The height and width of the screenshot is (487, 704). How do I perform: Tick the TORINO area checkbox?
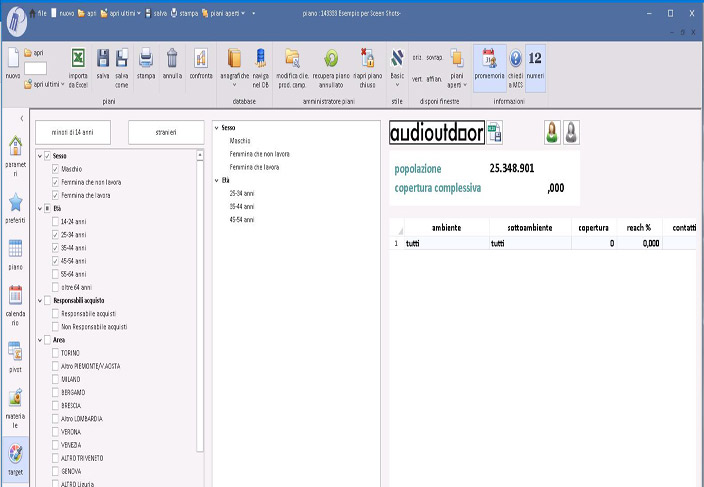pyautogui.click(x=55, y=353)
